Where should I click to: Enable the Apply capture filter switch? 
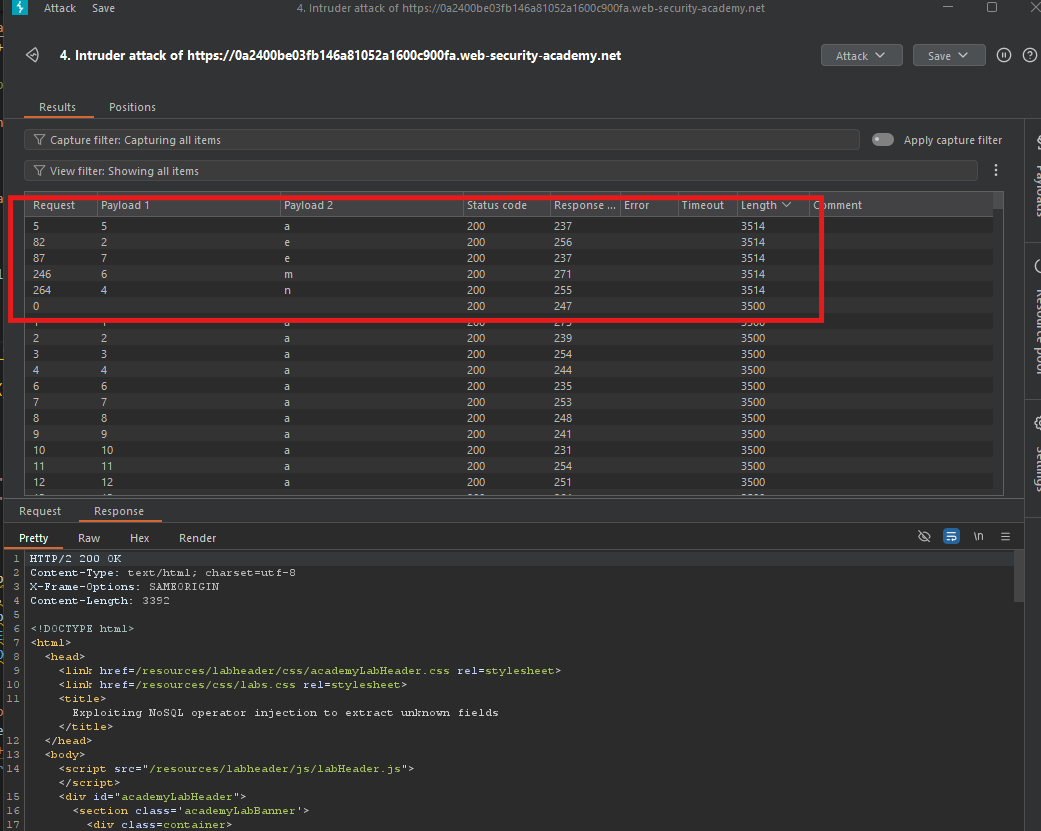coord(882,139)
